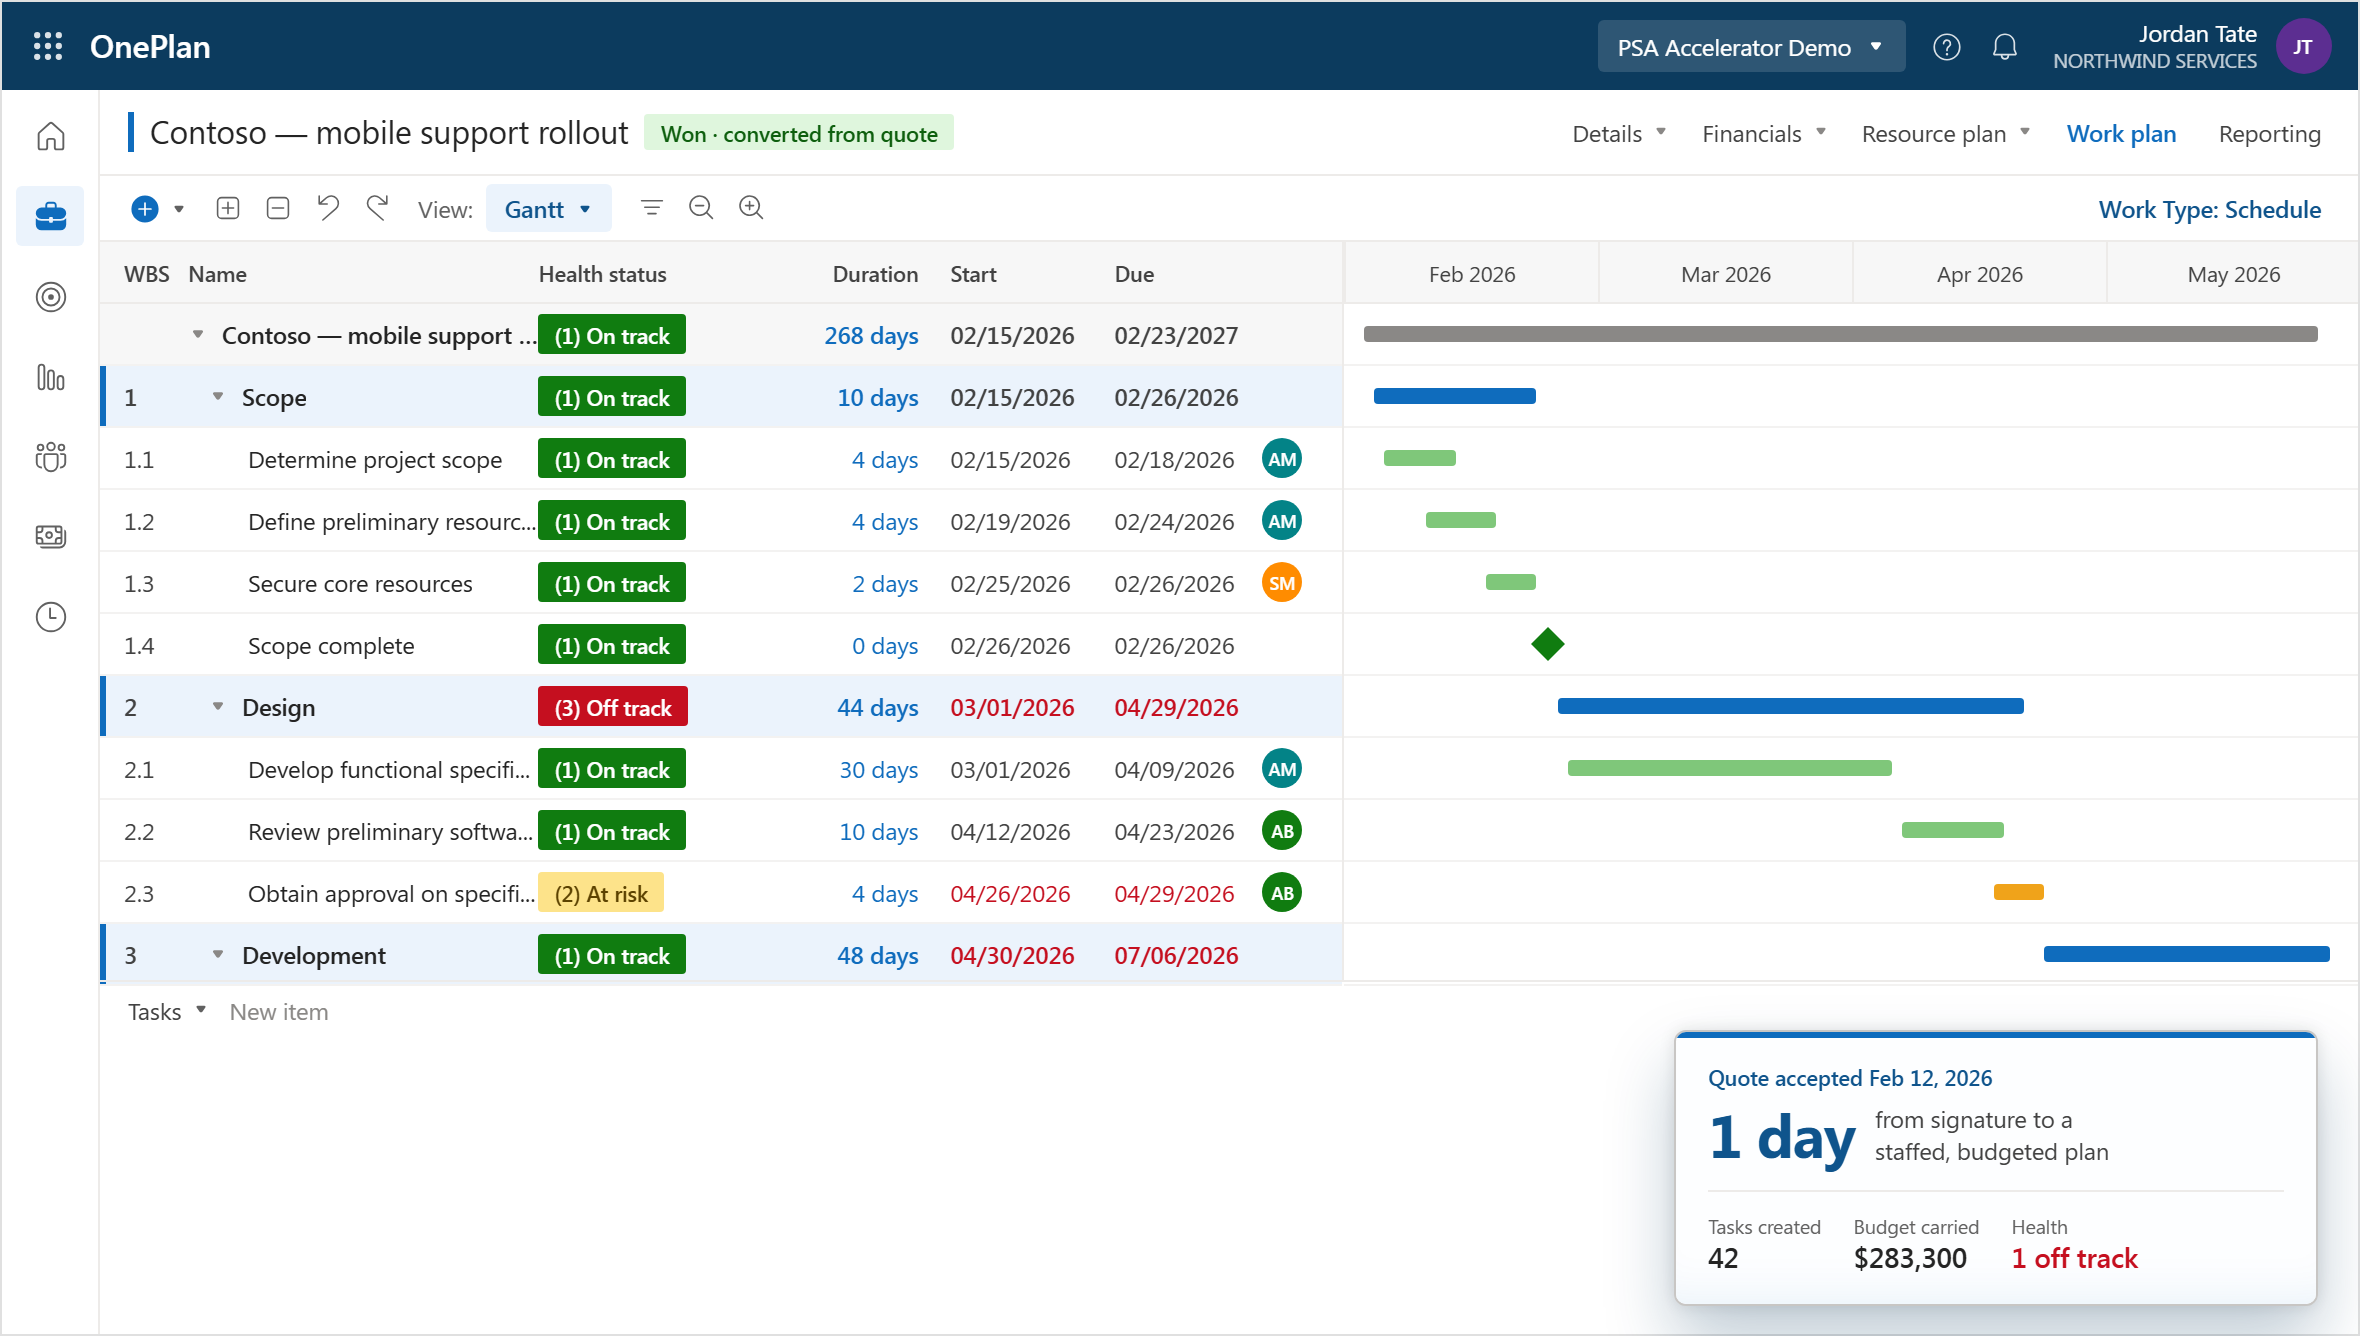The image size is (2360, 1336).
Task: Click the New item input field
Action: [x=279, y=1012]
